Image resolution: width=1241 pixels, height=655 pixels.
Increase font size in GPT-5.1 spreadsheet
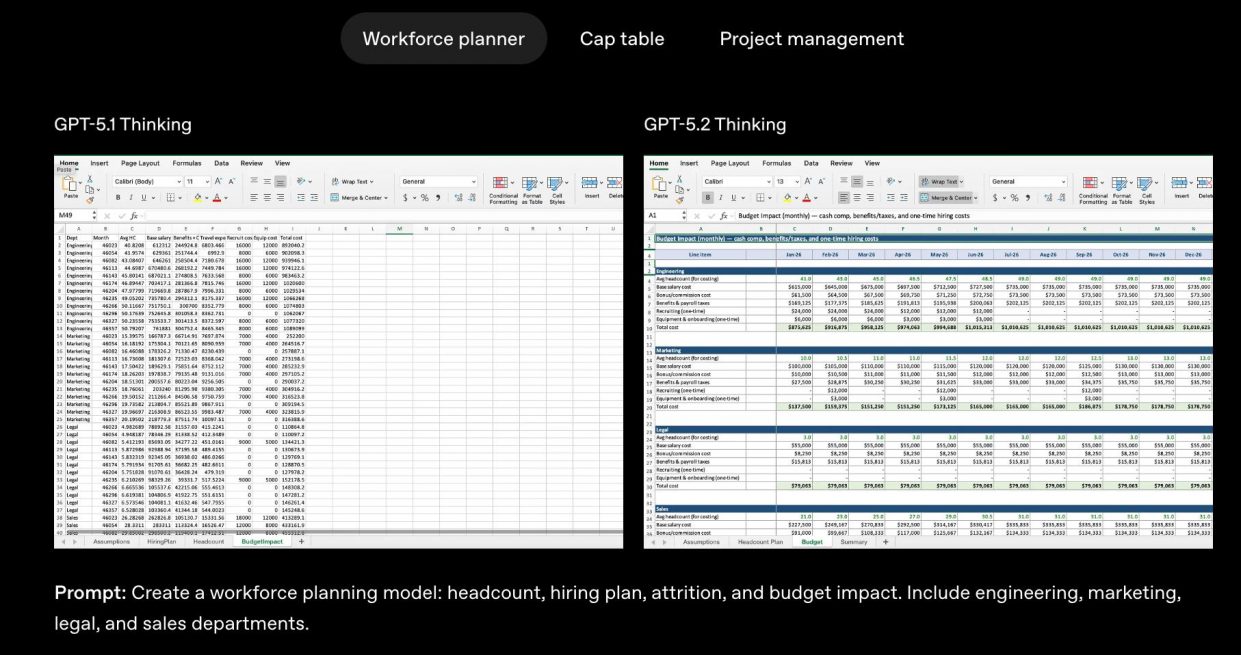click(218, 181)
